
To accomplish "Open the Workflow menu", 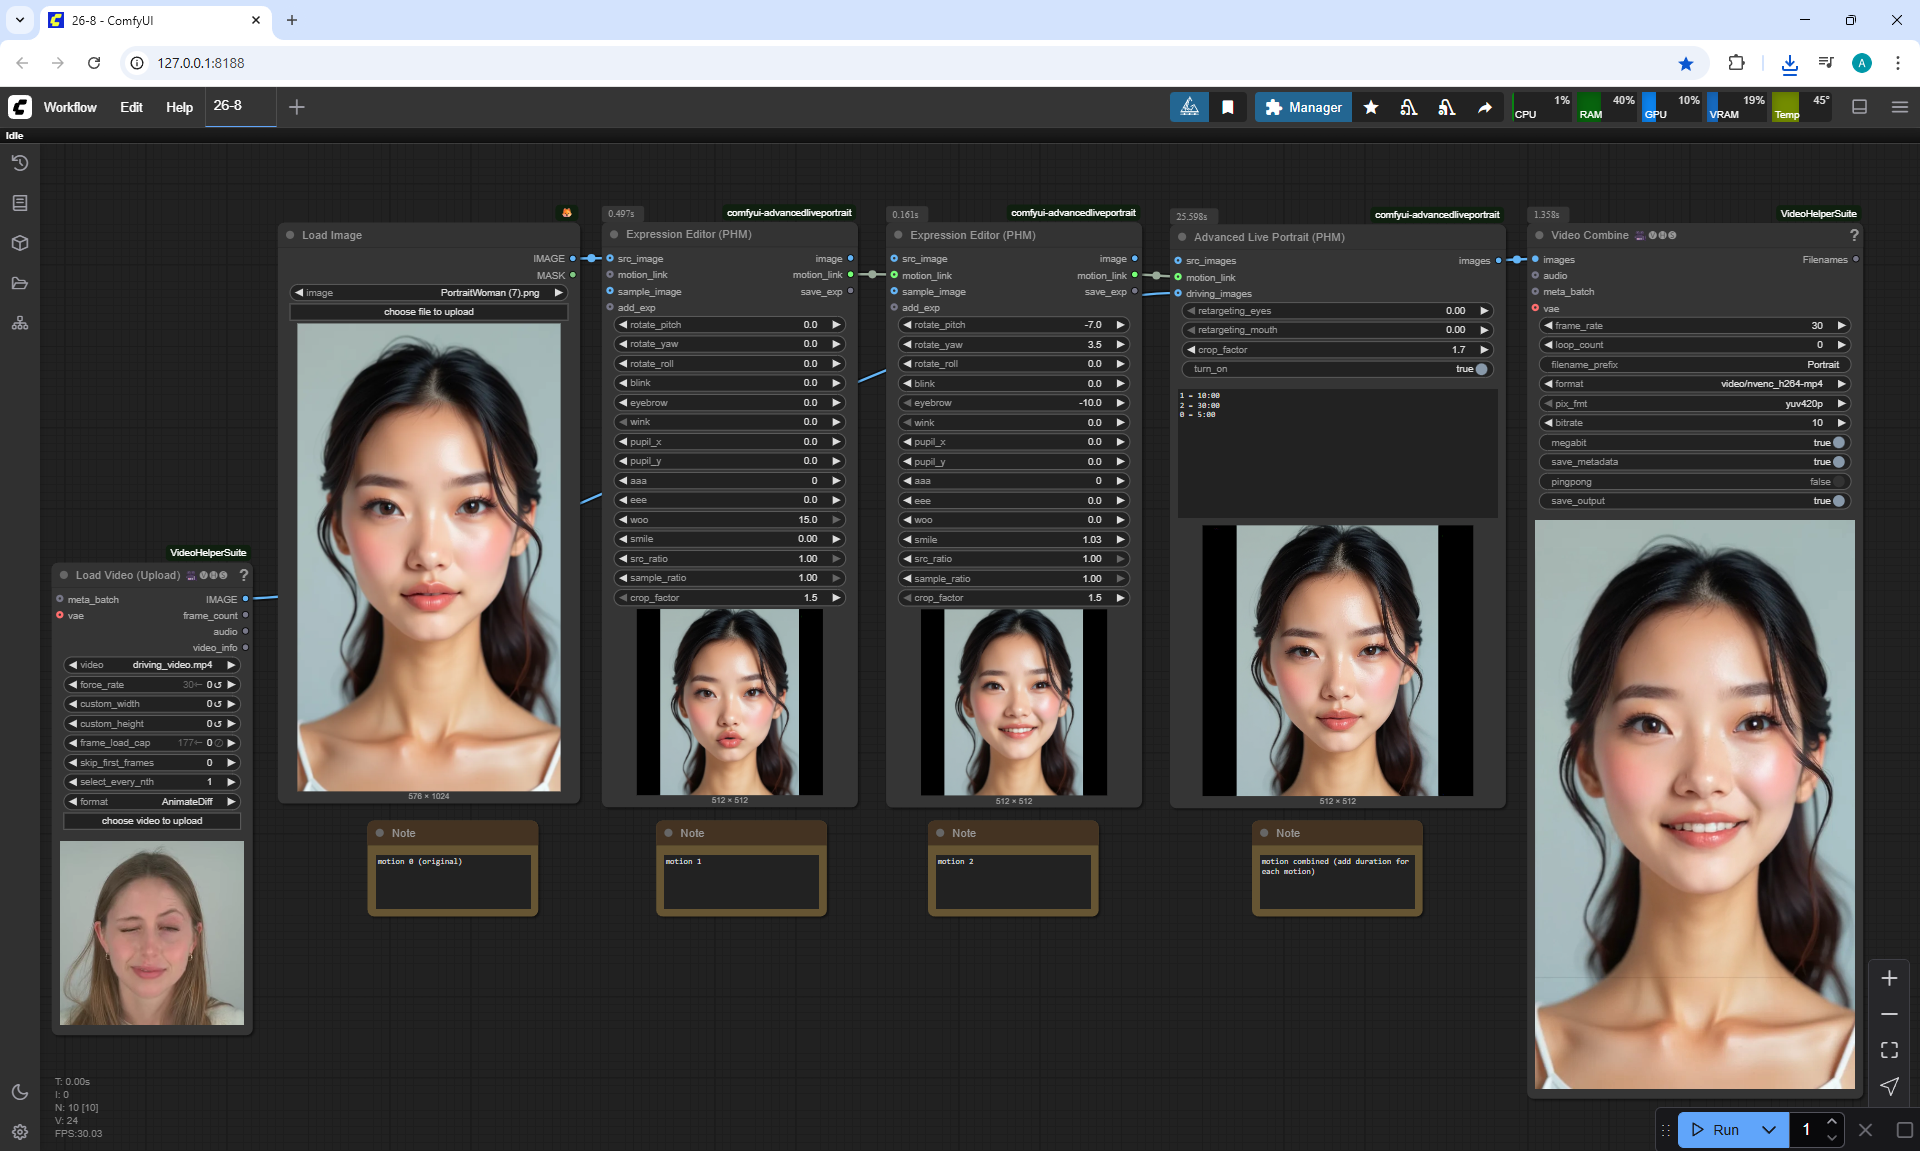I will pos(70,107).
